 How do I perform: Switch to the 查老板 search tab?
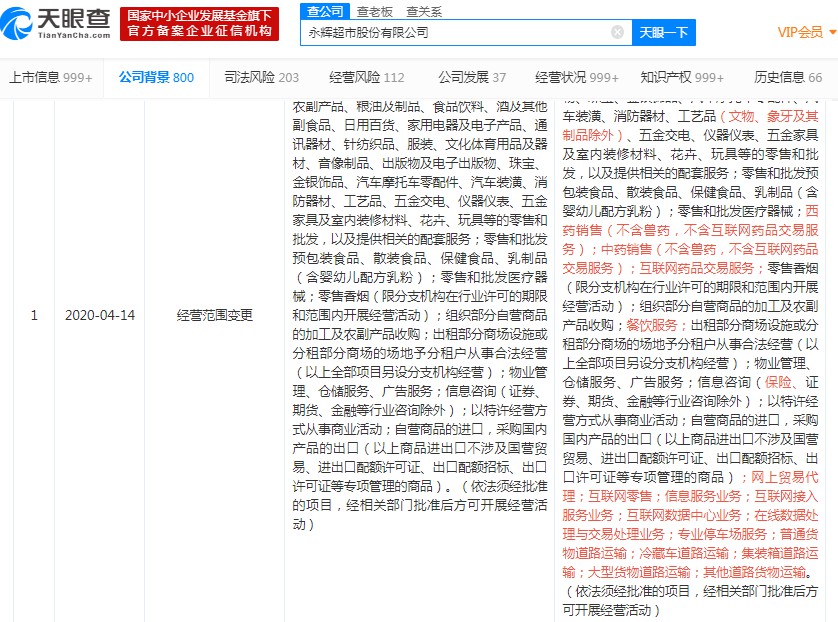pyautogui.click(x=375, y=11)
